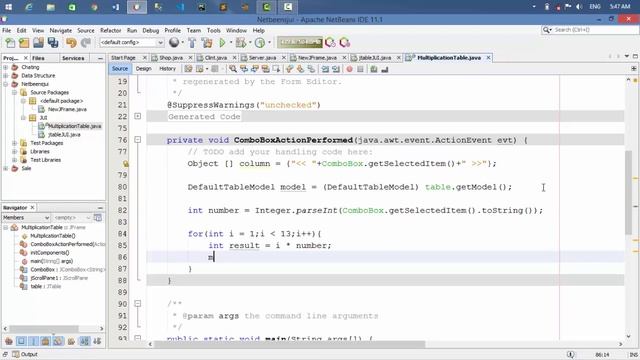Expand the Data Structure project node
Screen dimensions: 640x360
pos(6,76)
